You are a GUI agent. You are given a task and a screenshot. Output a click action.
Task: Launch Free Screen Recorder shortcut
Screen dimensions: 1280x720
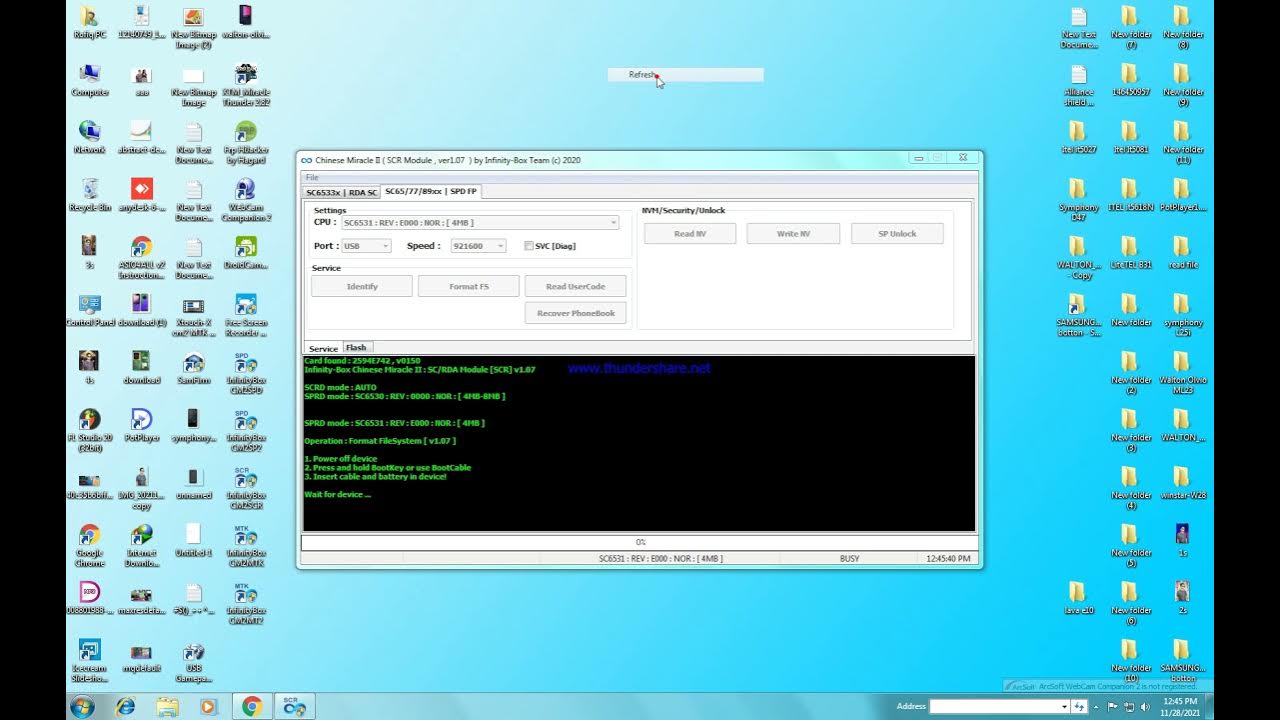pos(246,314)
